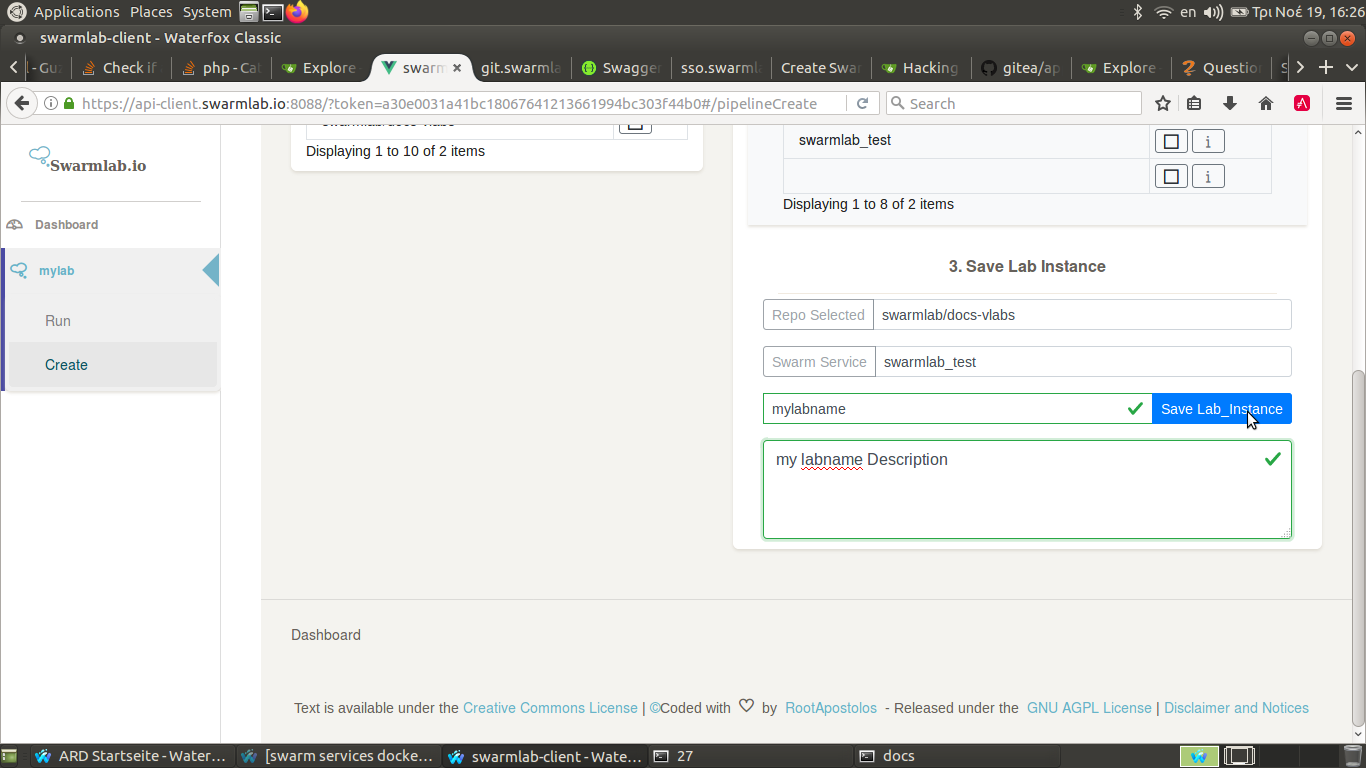
Task: Open the Wi-Fi network tray icon
Action: pos(1163,12)
